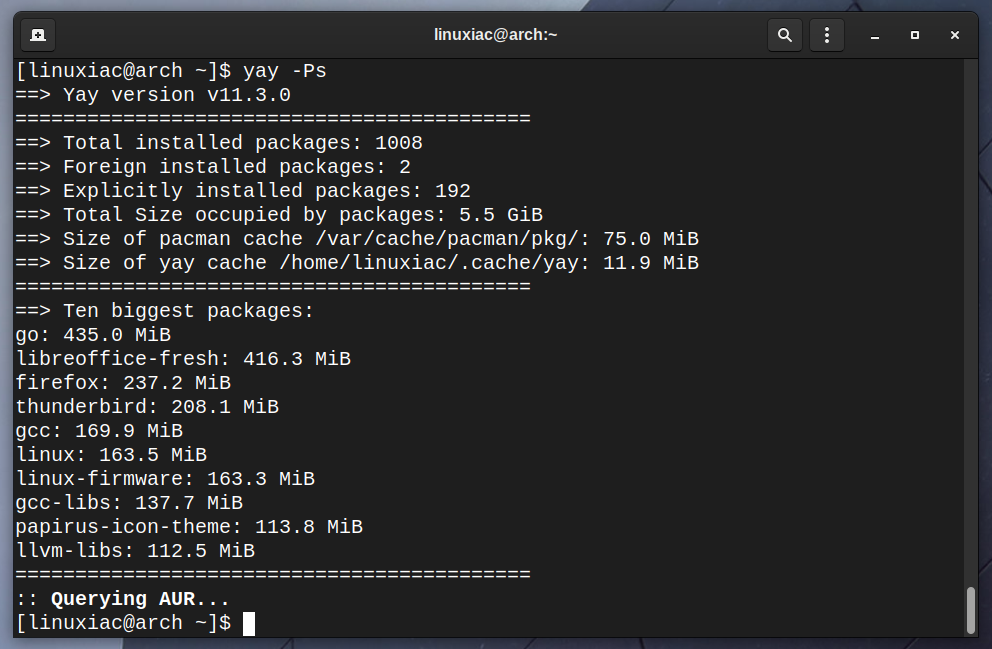This screenshot has height=649, width=992.
Task: Click the Total installed packages line
Action: coord(219,143)
